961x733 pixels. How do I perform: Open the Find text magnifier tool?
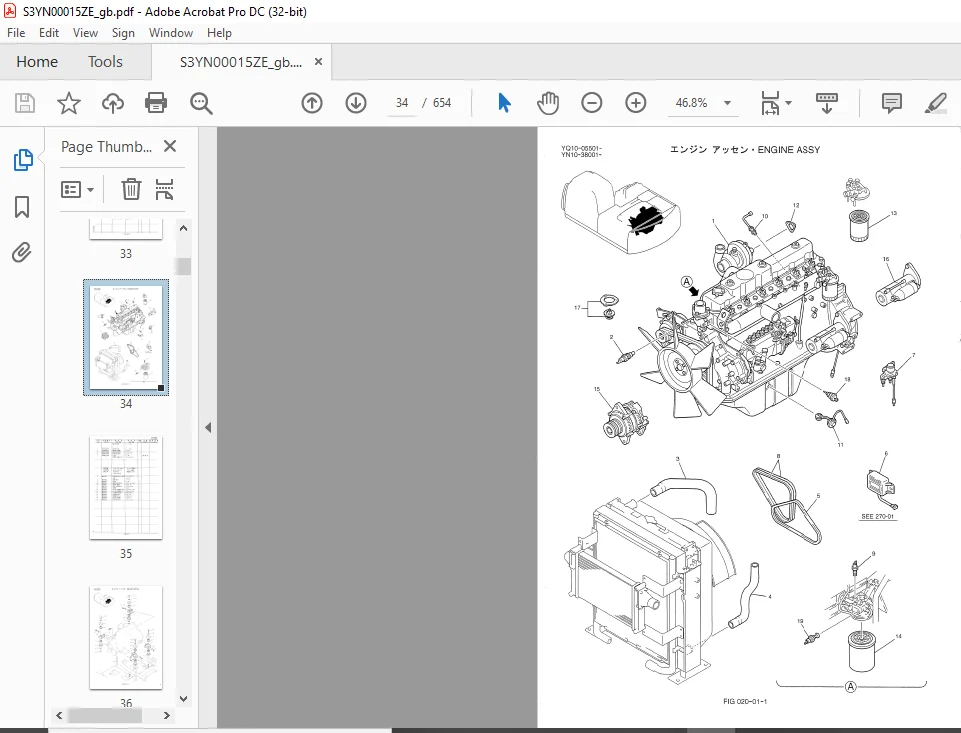pos(201,104)
